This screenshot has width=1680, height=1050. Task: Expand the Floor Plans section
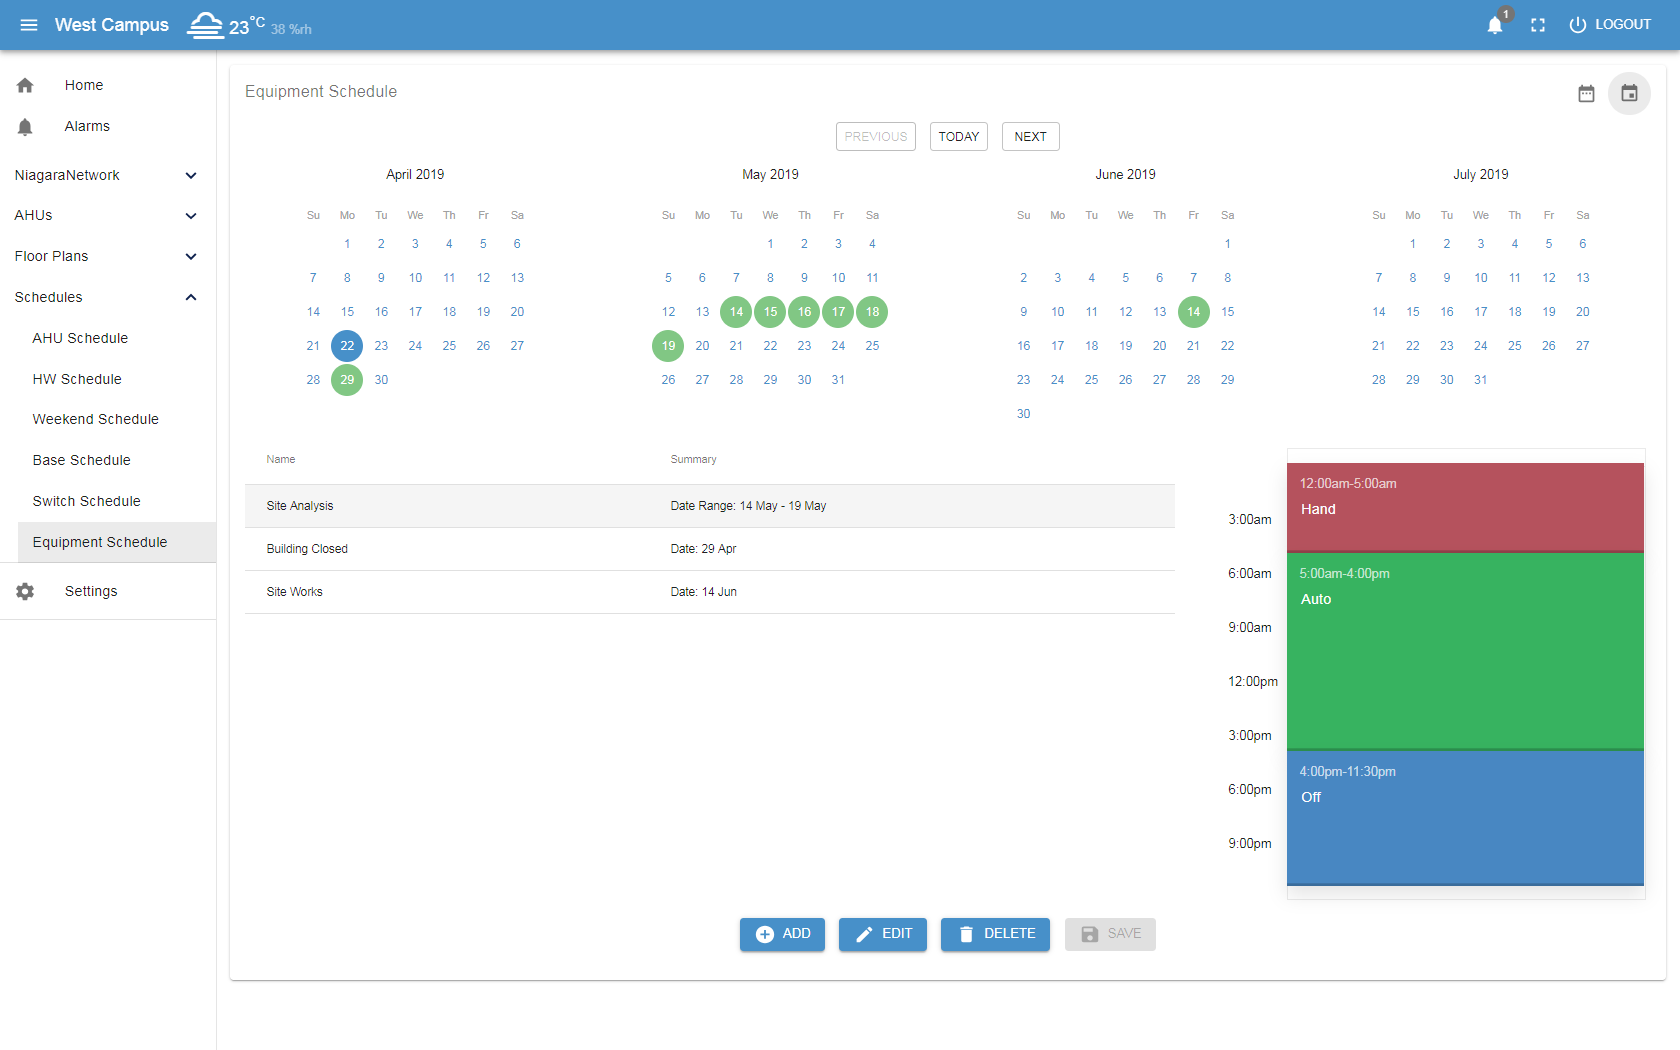coord(108,256)
